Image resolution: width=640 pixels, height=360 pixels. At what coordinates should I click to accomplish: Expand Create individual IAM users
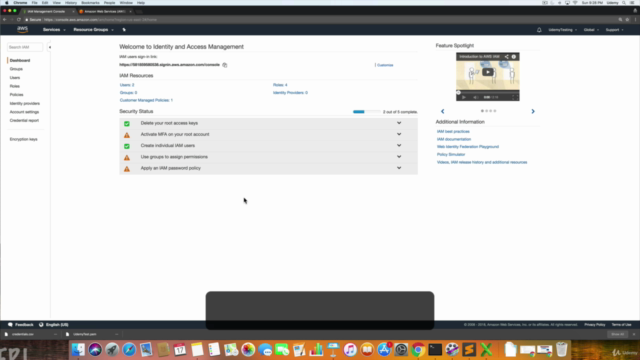click(399, 145)
